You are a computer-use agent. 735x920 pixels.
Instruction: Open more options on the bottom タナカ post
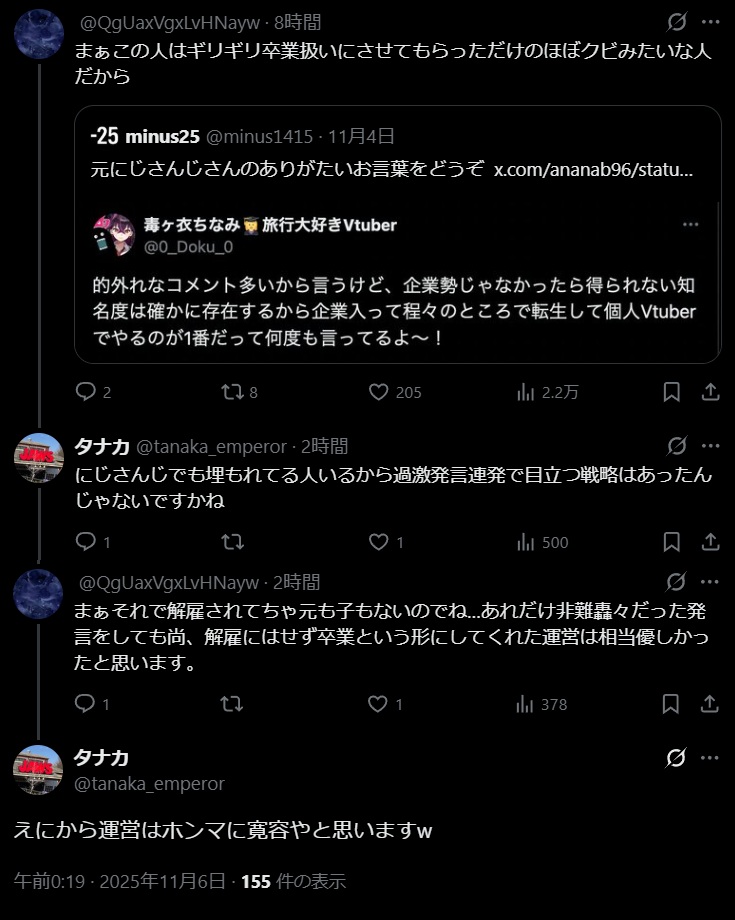click(710, 758)
